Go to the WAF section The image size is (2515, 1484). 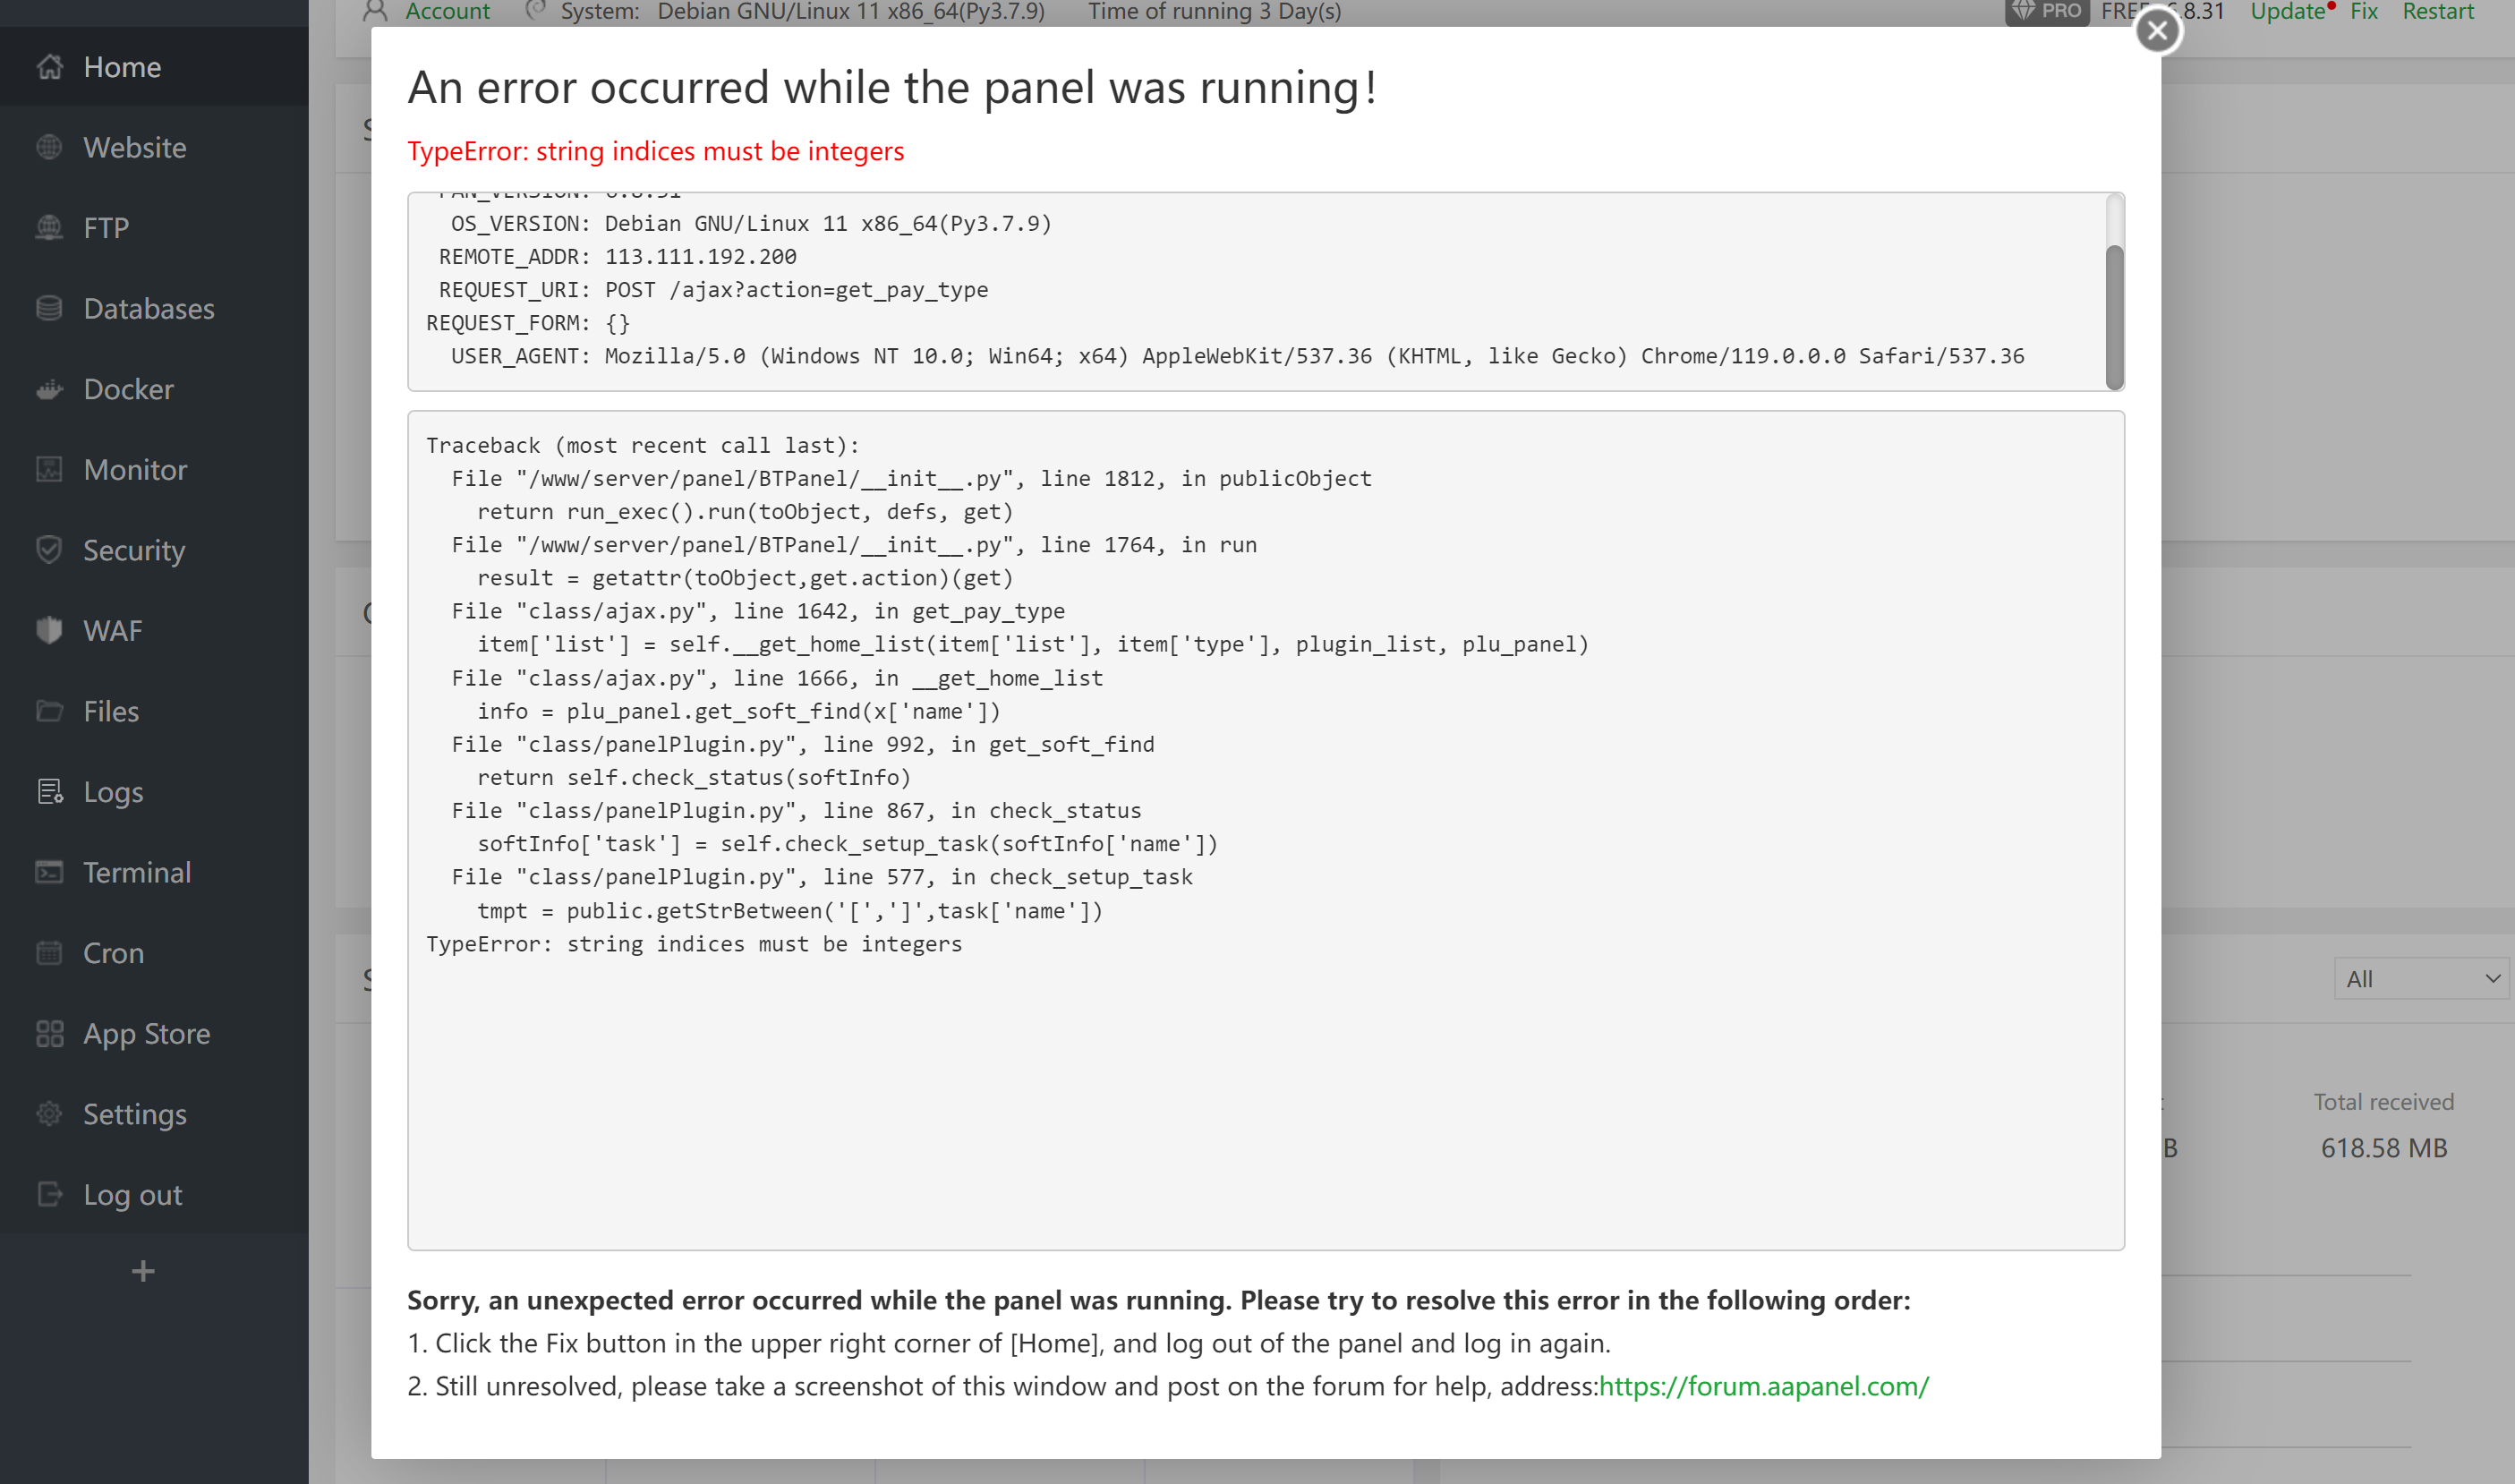(112, 630)
